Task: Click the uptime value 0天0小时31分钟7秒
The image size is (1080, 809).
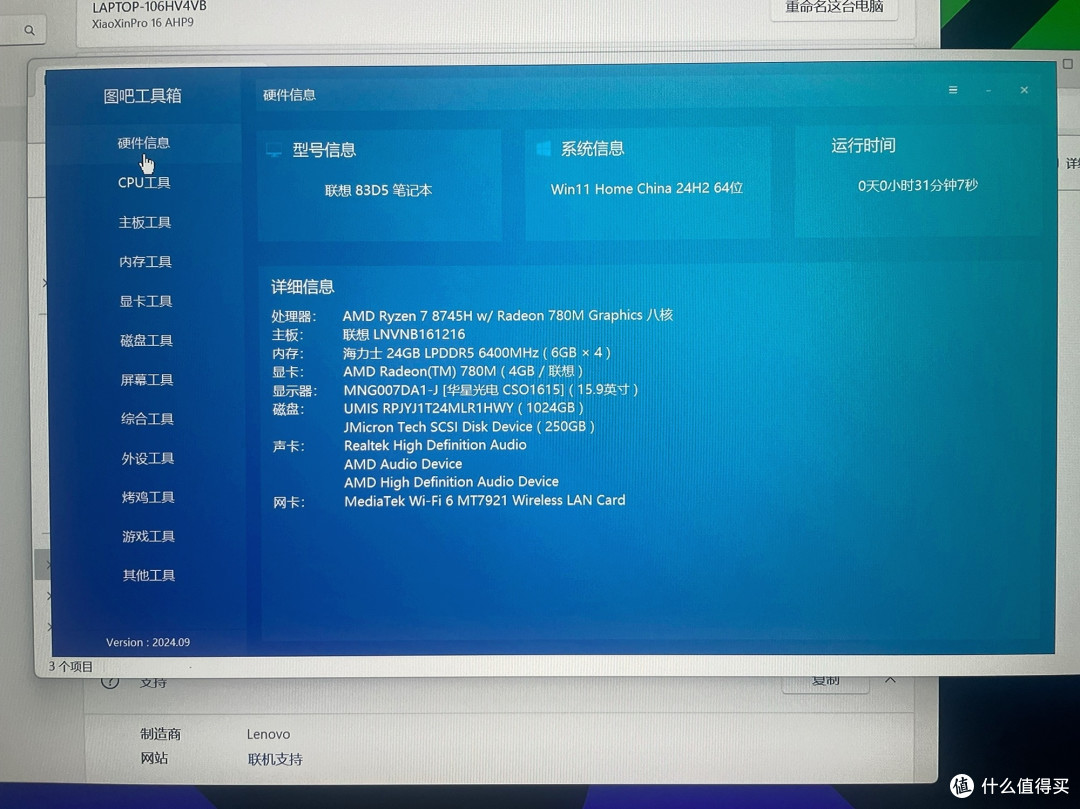Action: (x=917, y=185)
